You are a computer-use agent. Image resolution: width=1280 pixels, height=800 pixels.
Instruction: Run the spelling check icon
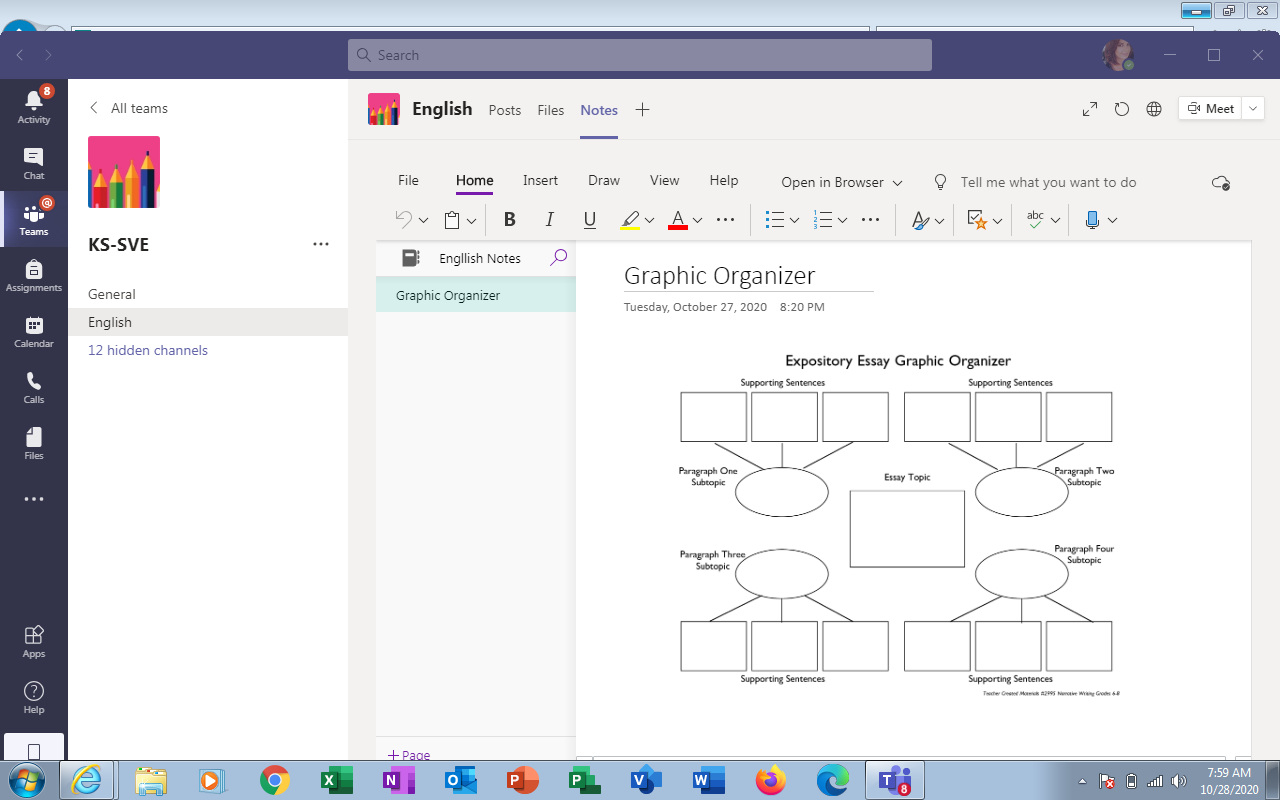[x=1035, y=220]
